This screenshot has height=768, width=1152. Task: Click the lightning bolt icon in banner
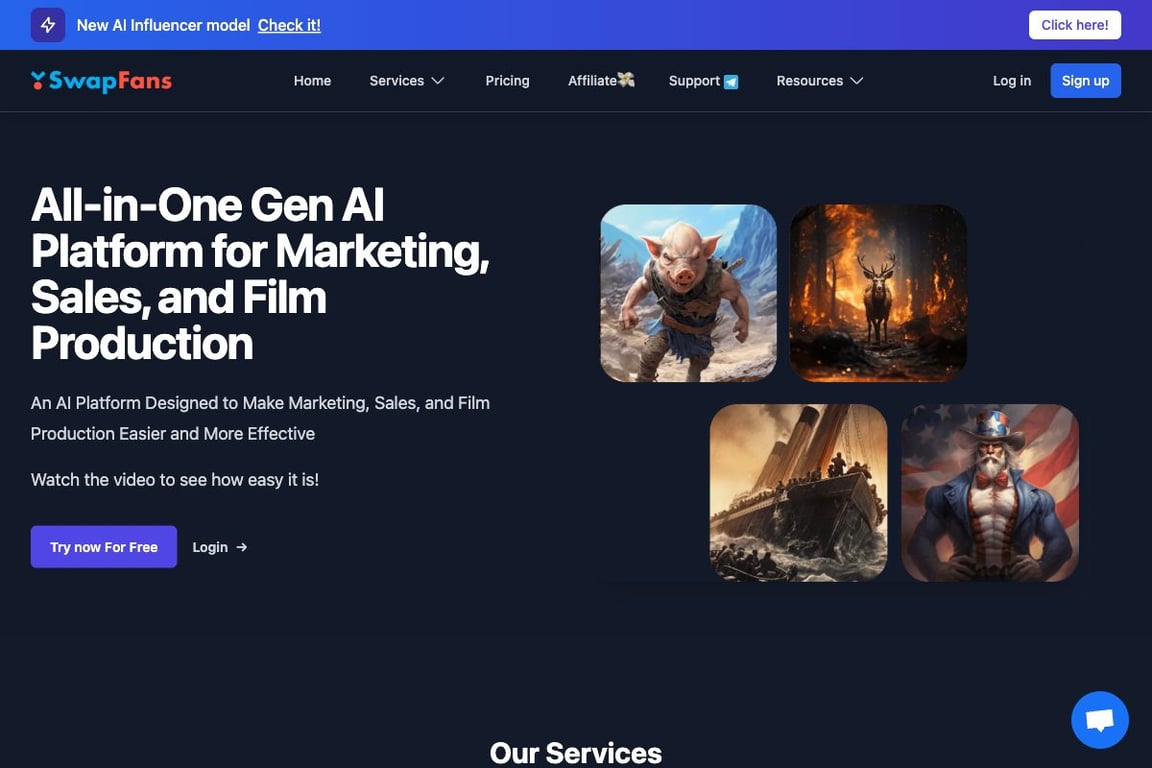(48, 25)
